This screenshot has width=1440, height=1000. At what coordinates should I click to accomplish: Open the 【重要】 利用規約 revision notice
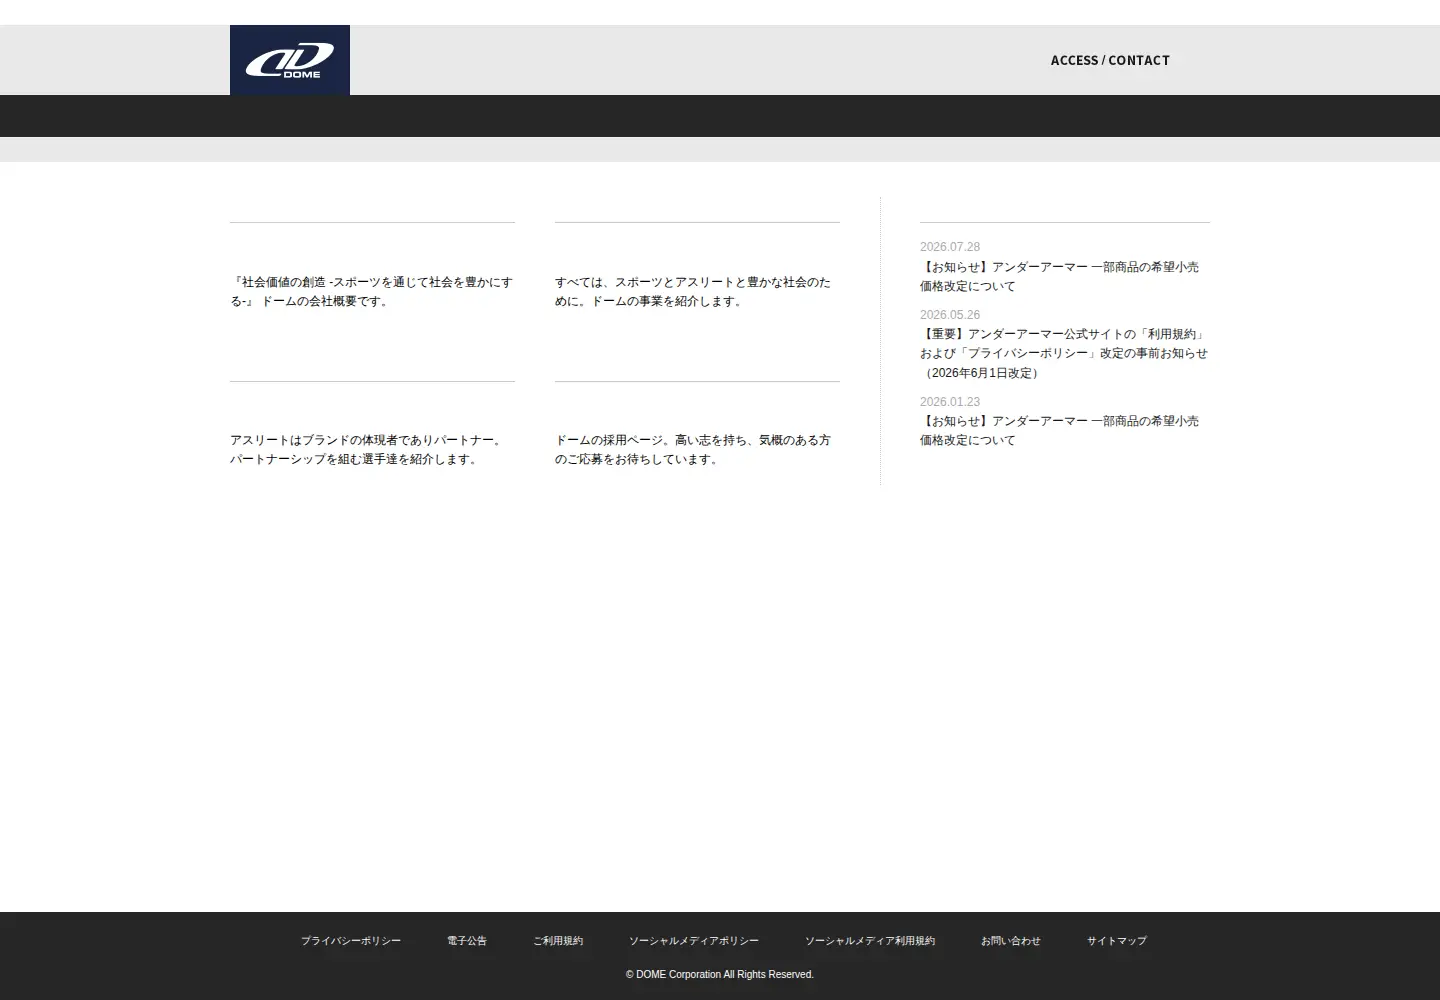pyautogui.click(x=1064, y=353)
